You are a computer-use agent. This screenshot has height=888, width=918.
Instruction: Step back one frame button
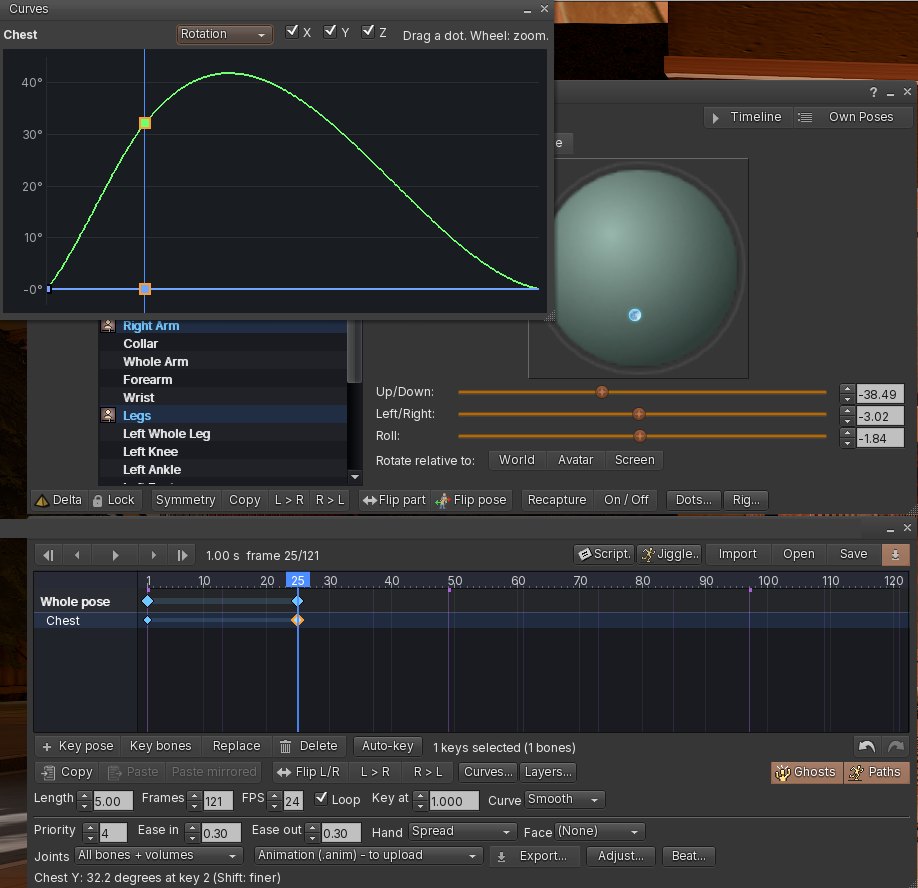77,555
